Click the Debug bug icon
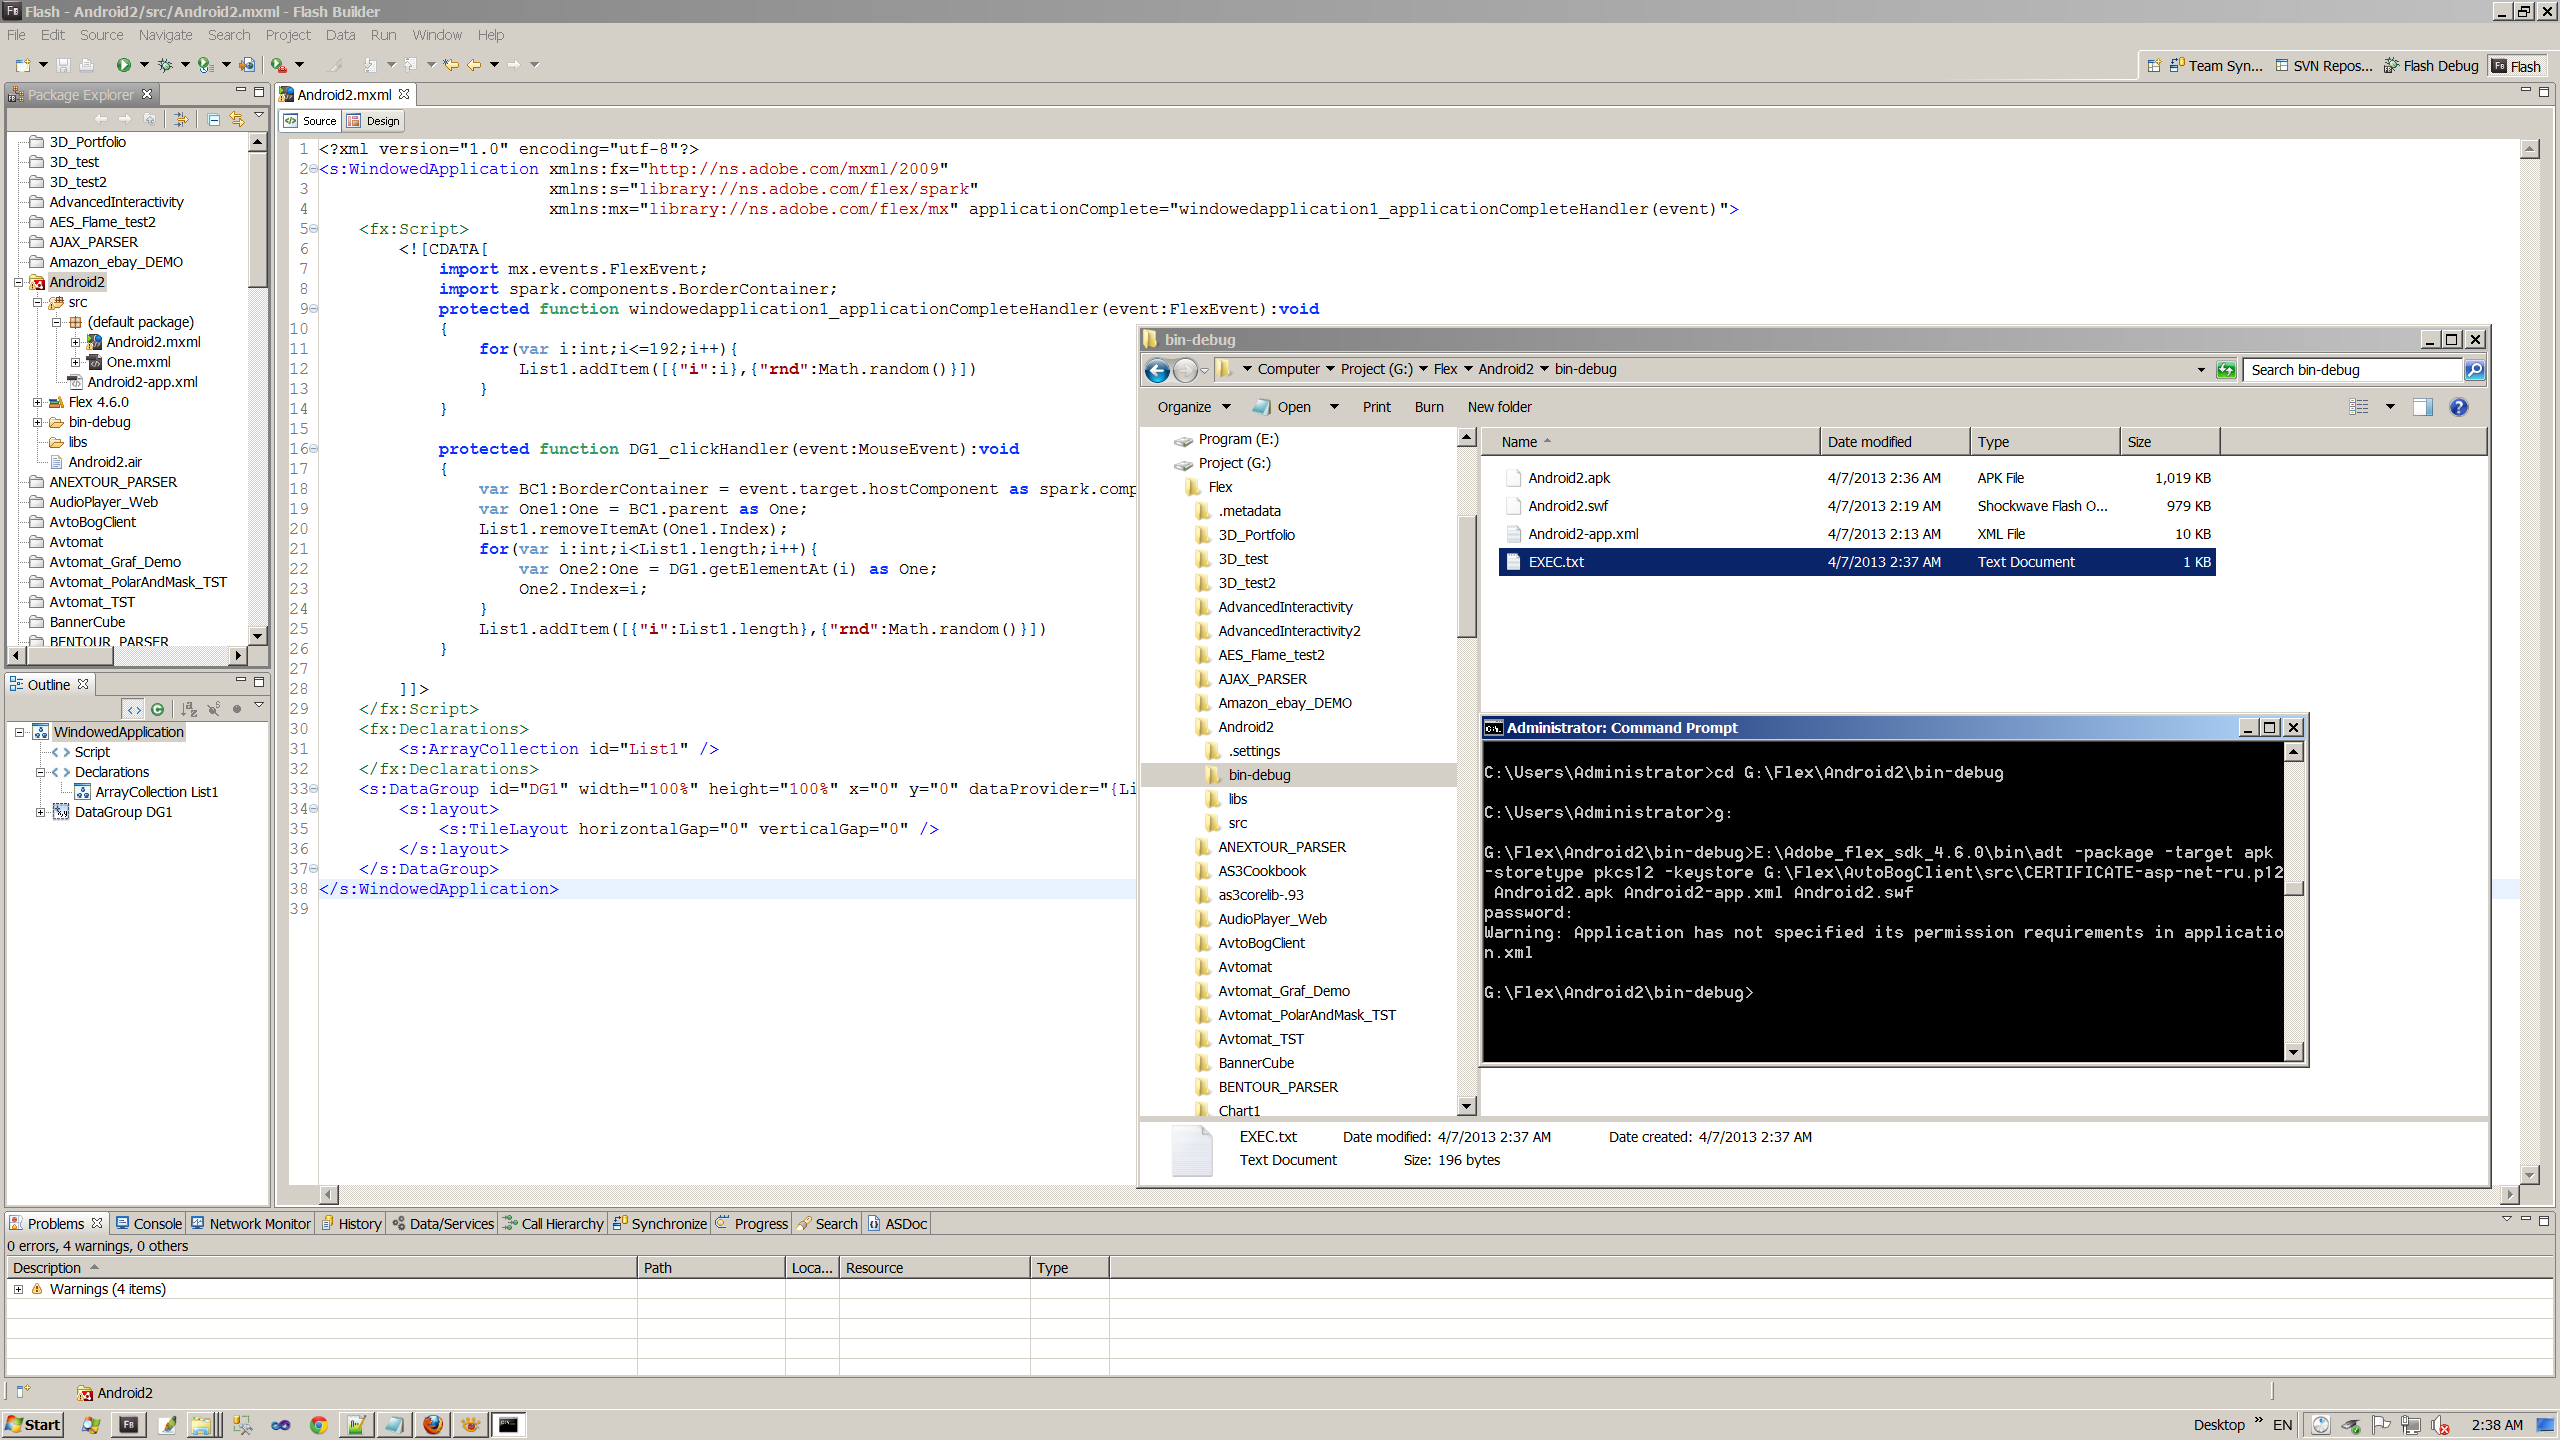Viewport: 2560px width, 1440px height. click(x=165, y=65)
